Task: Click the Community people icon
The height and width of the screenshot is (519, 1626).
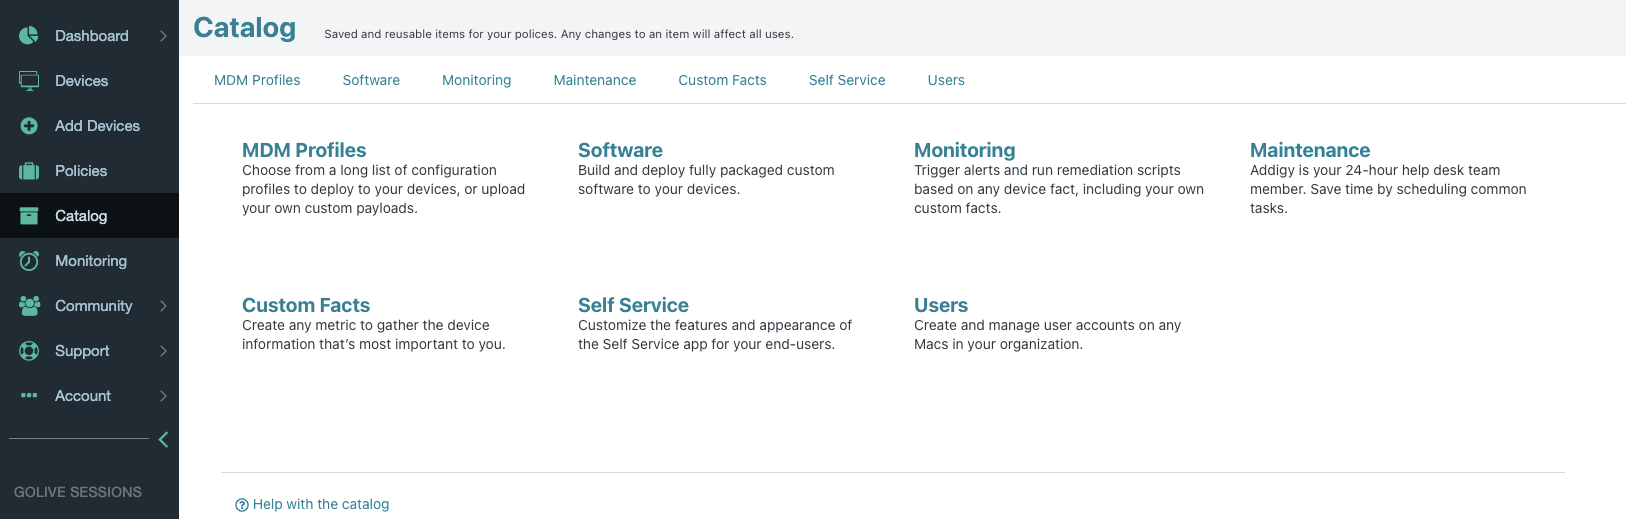Action: click(x=29, y=306)
